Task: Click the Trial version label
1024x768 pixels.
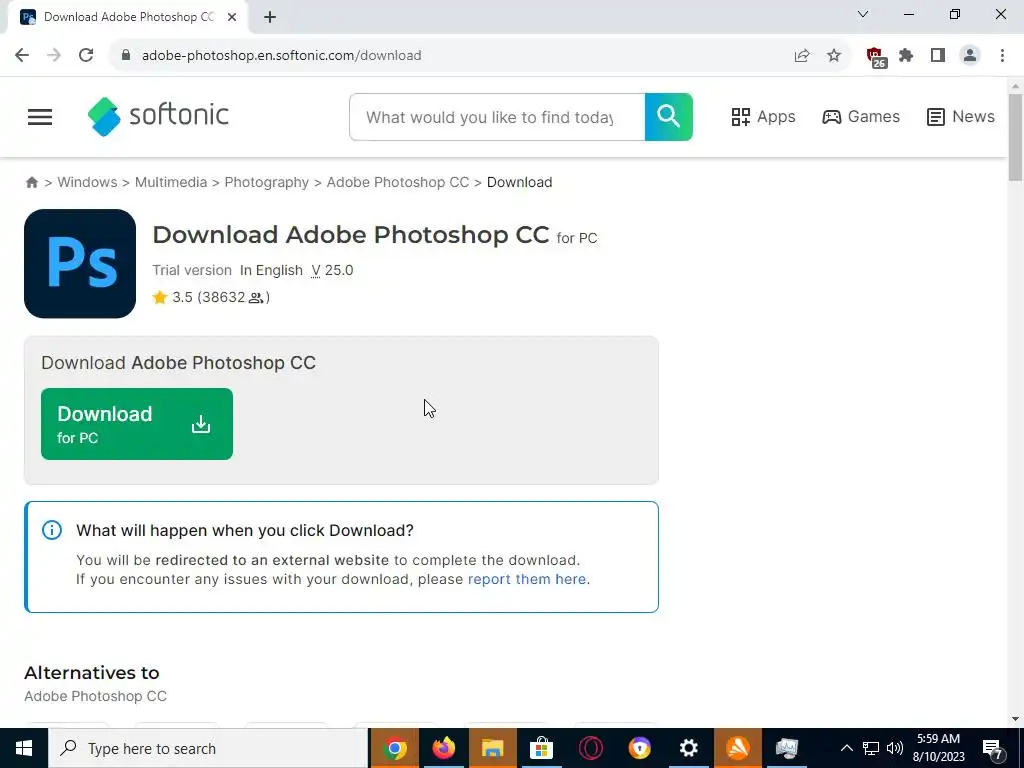Action: [192, 270]
